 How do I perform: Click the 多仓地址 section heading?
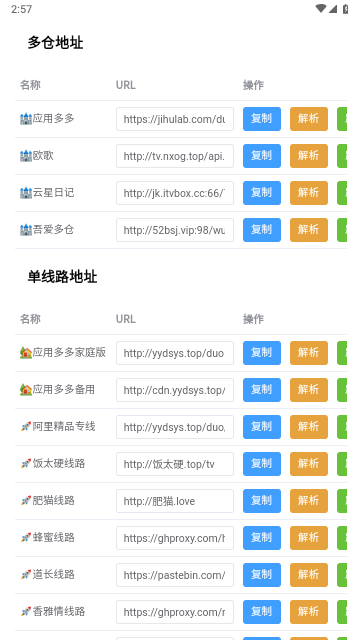coord(56,42)
